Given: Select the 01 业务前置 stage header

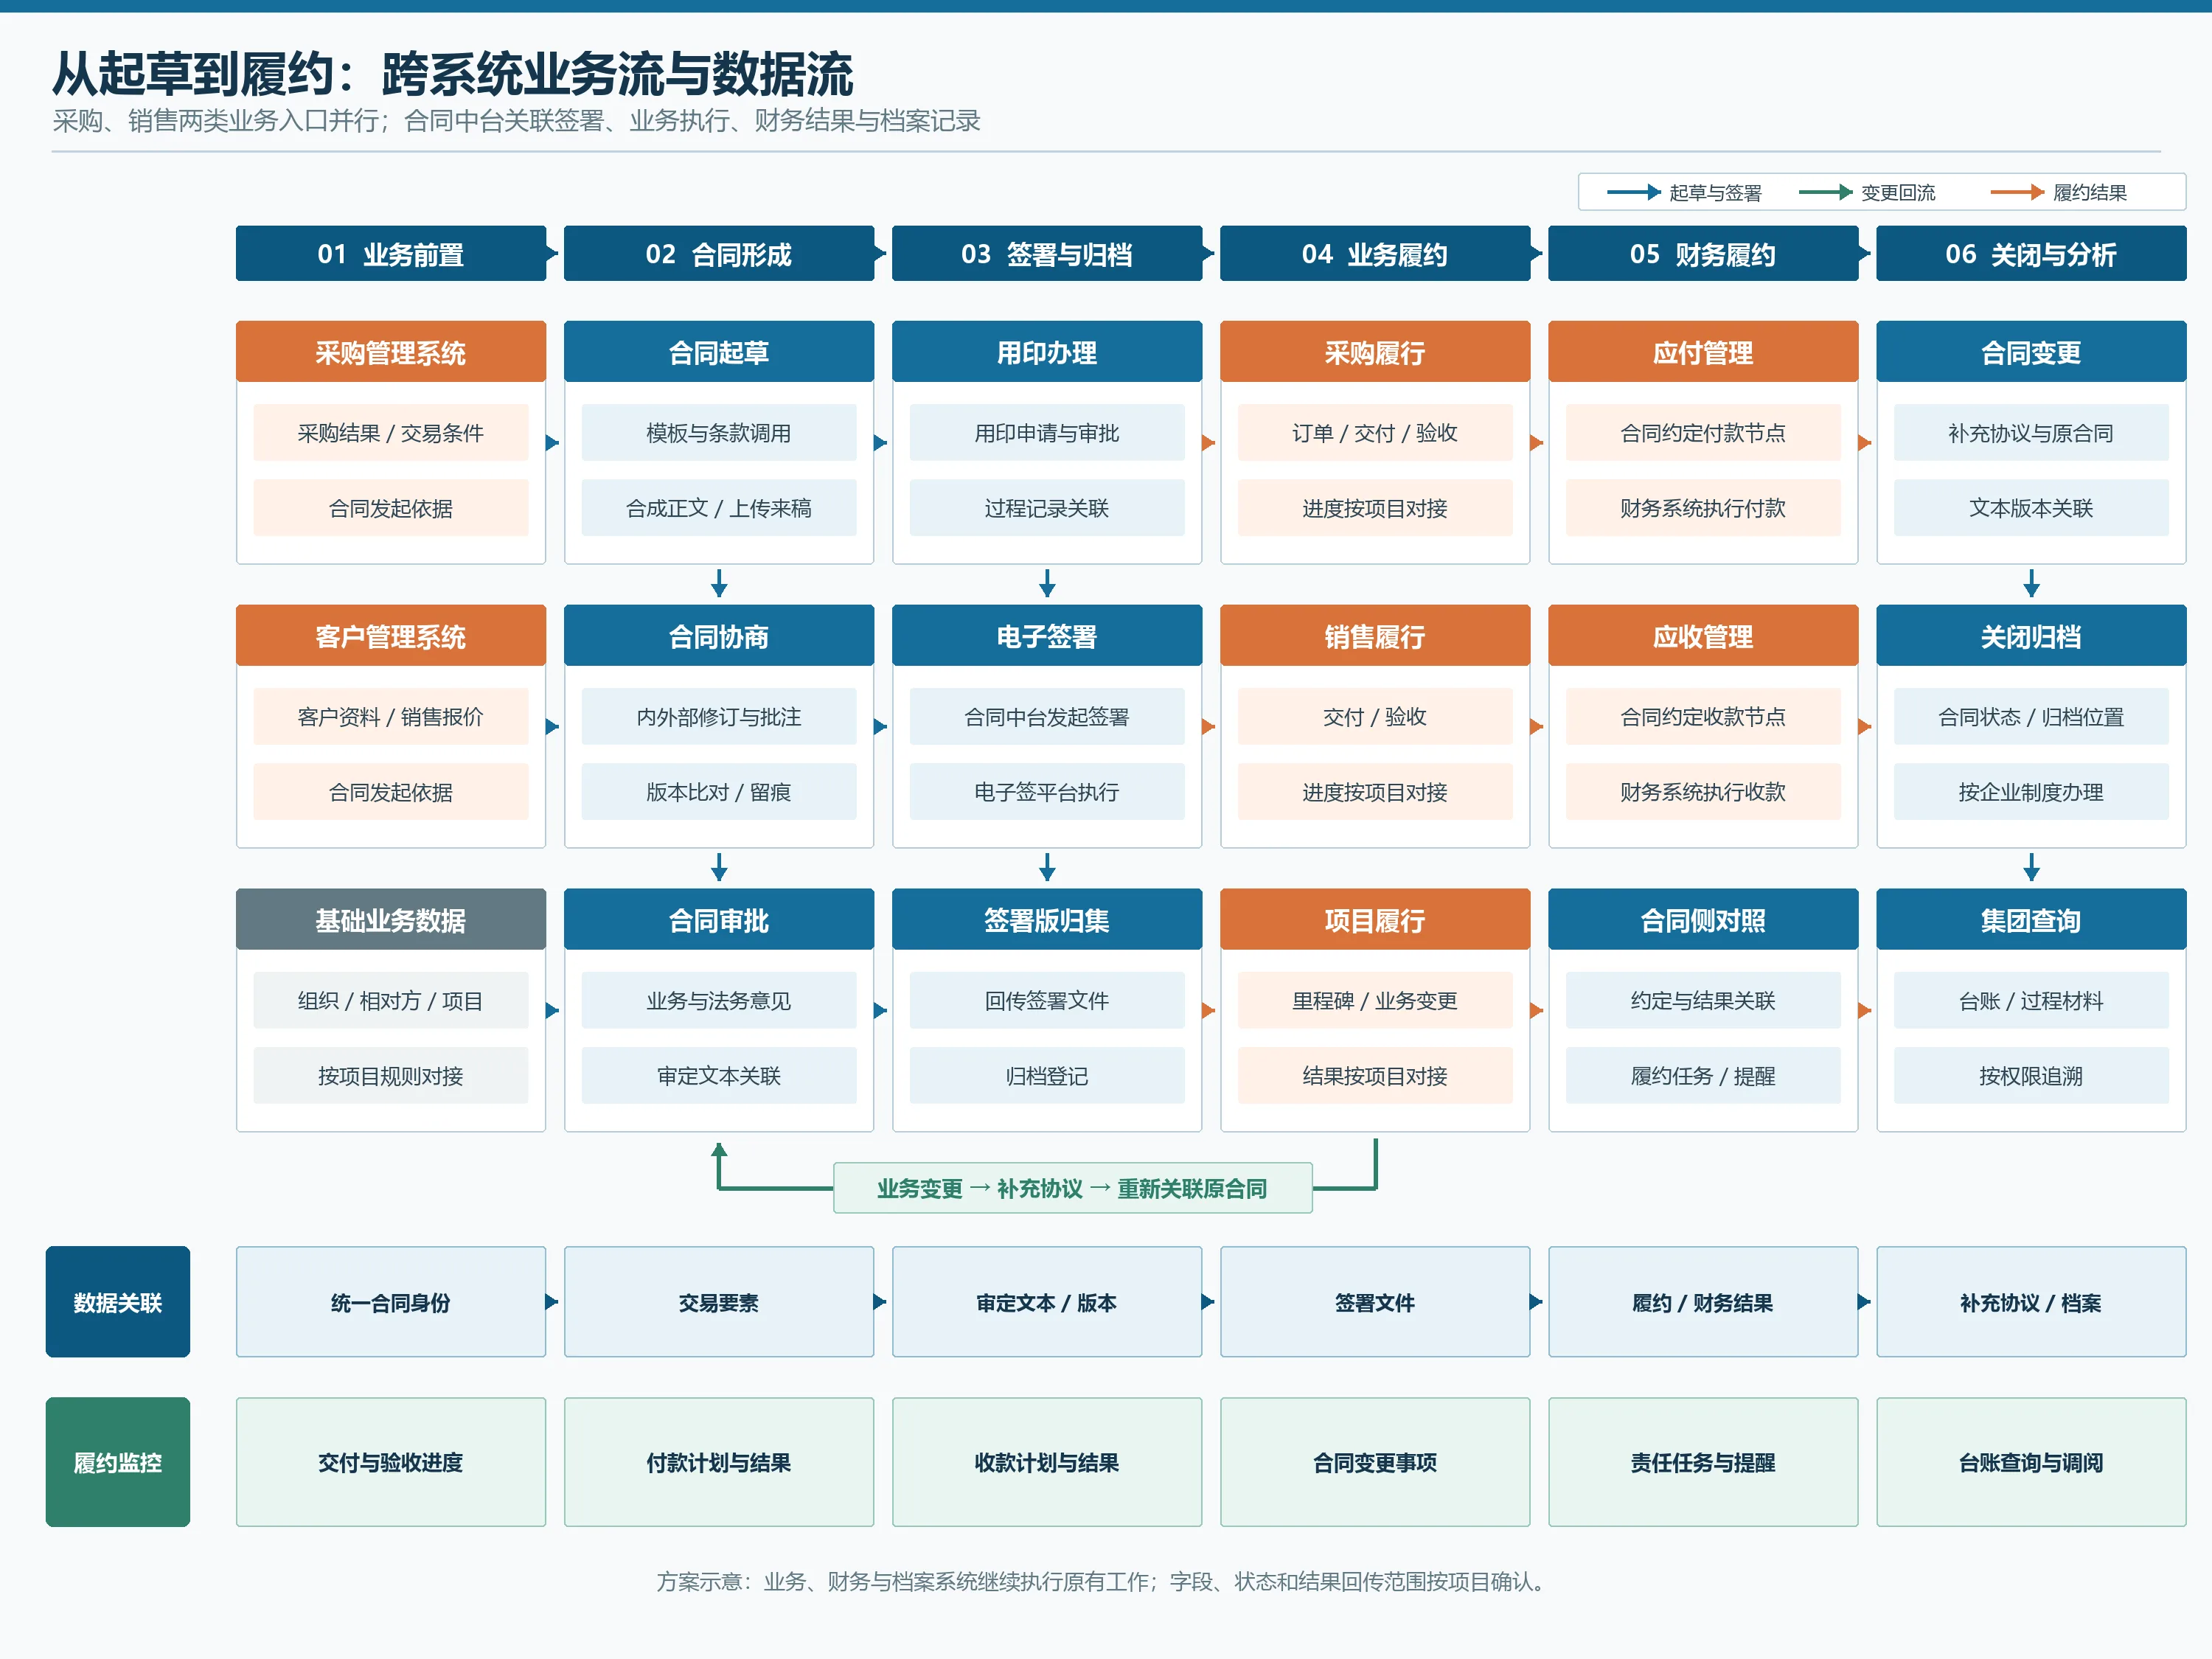Looking at the screenshot, I should [391, 254].
